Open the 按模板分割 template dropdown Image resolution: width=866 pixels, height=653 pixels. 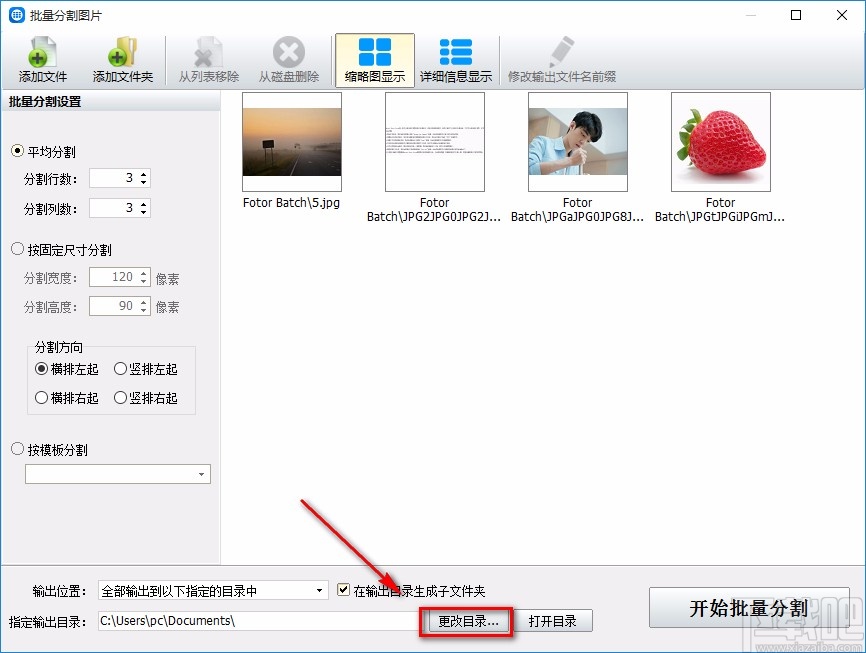pos(202,473)
